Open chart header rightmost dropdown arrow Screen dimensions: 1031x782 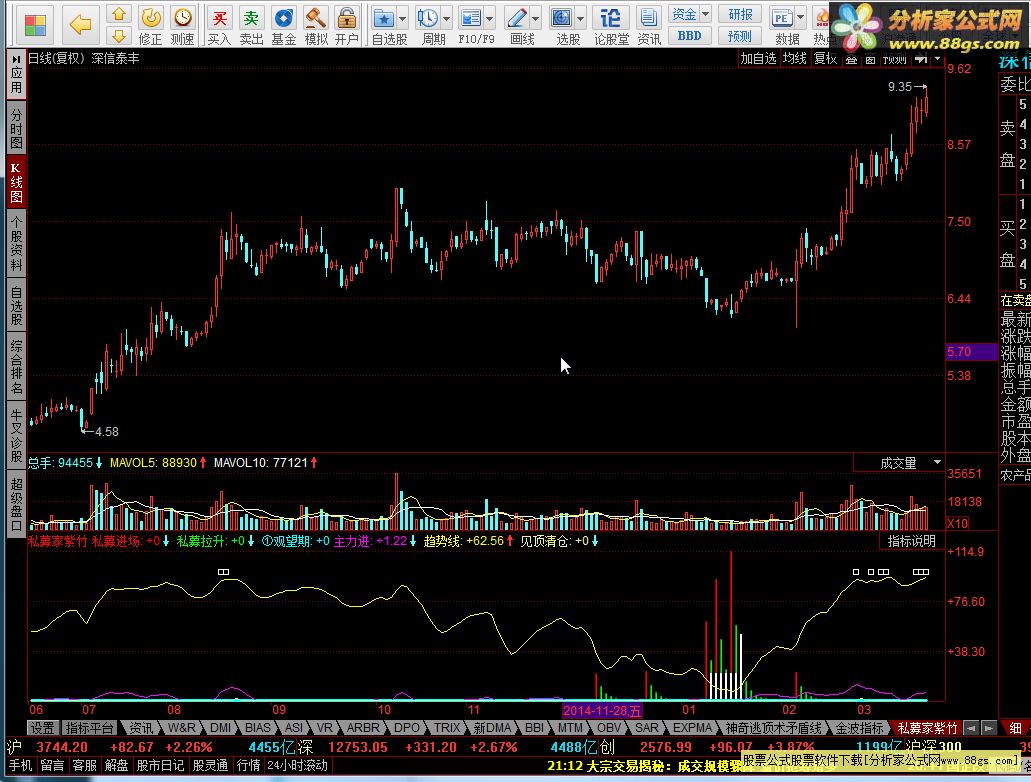point(938,59)
